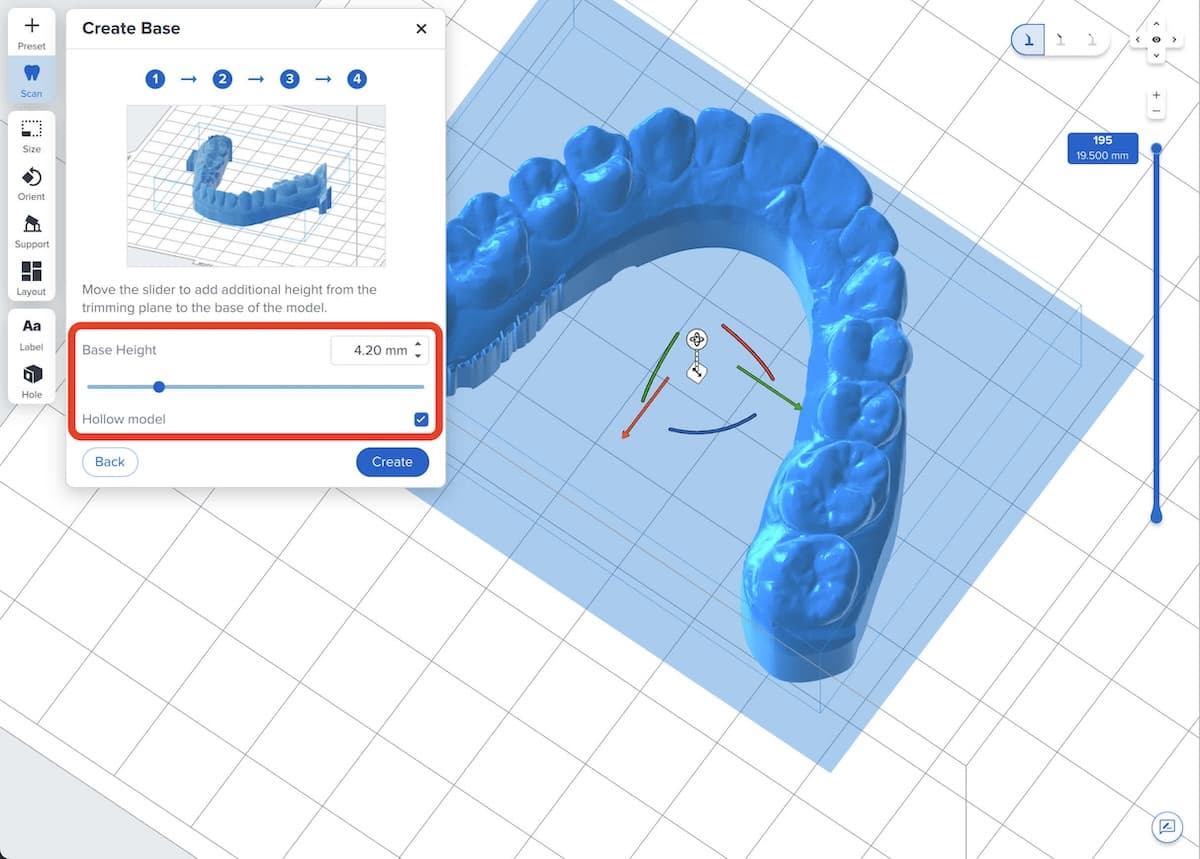Go to step 3 of wizard
The width and height of the screenshot is (1200, 859).
tap(289, 79)
